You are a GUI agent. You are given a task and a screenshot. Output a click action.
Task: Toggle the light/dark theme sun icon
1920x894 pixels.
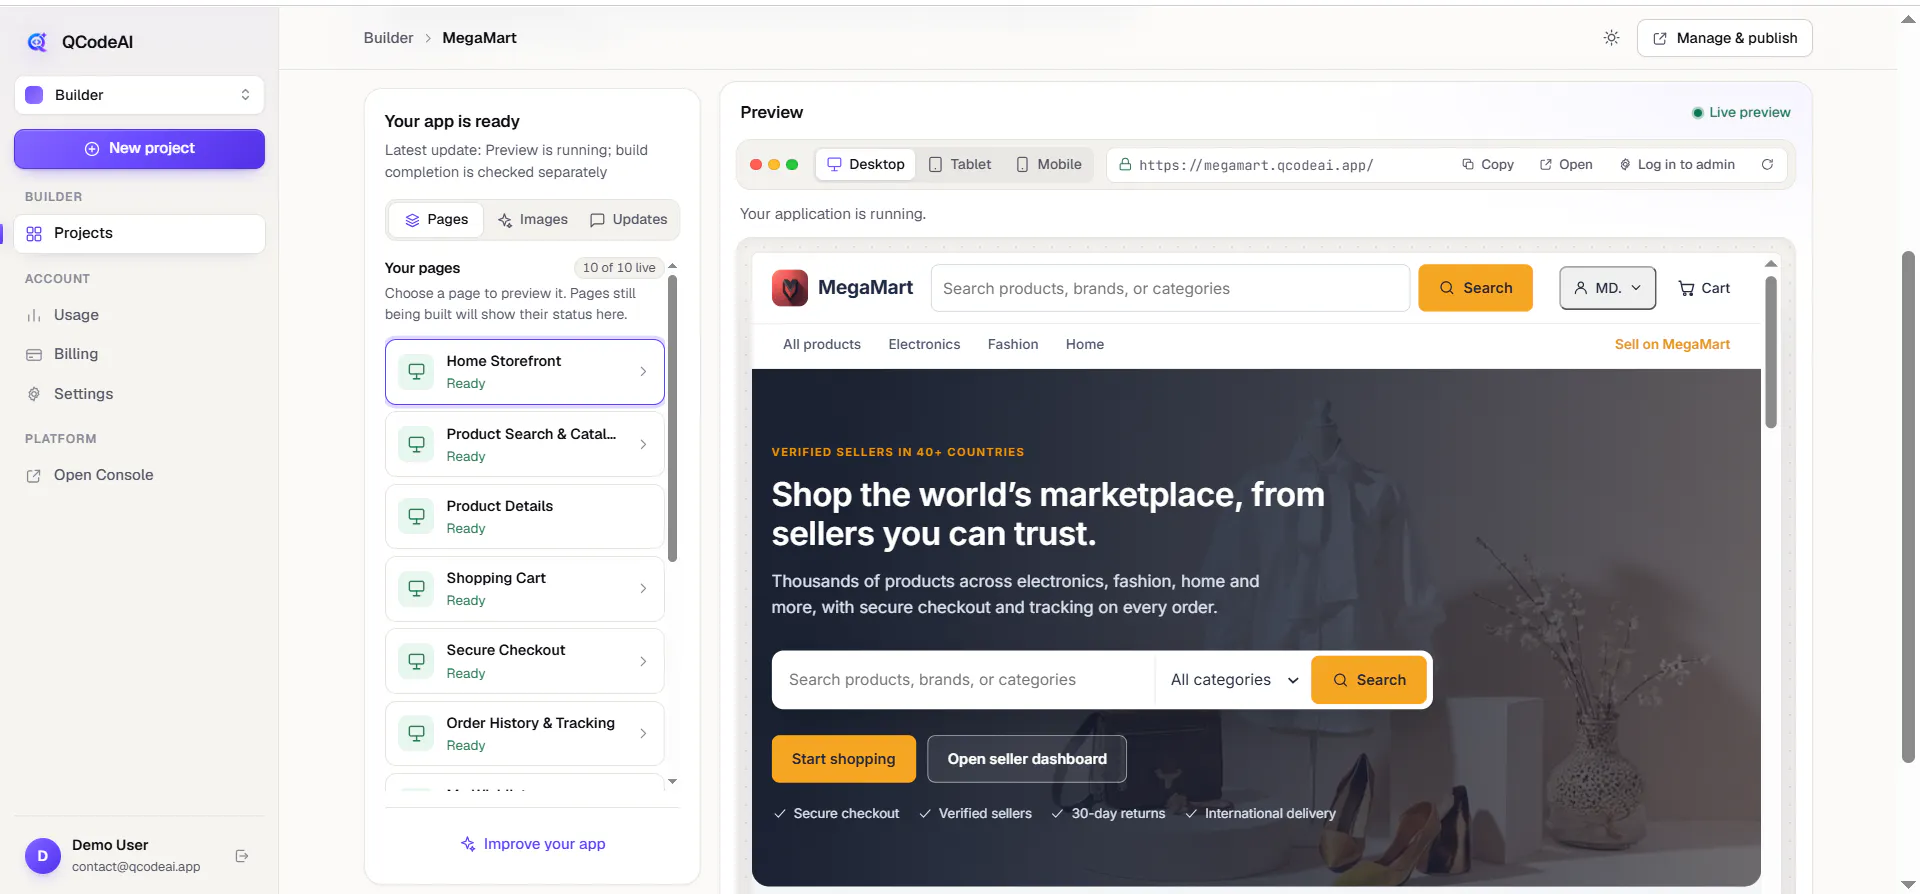coord(1611,38)
